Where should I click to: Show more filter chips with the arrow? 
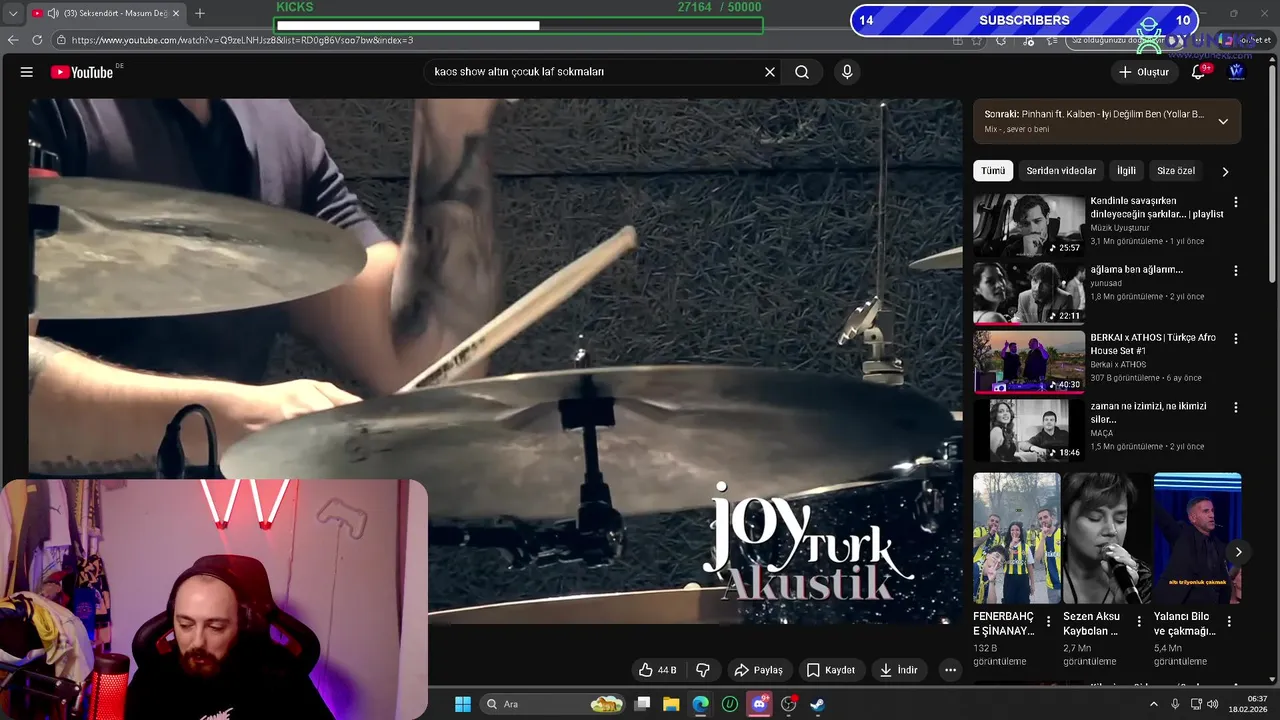tap(1225, 171)
